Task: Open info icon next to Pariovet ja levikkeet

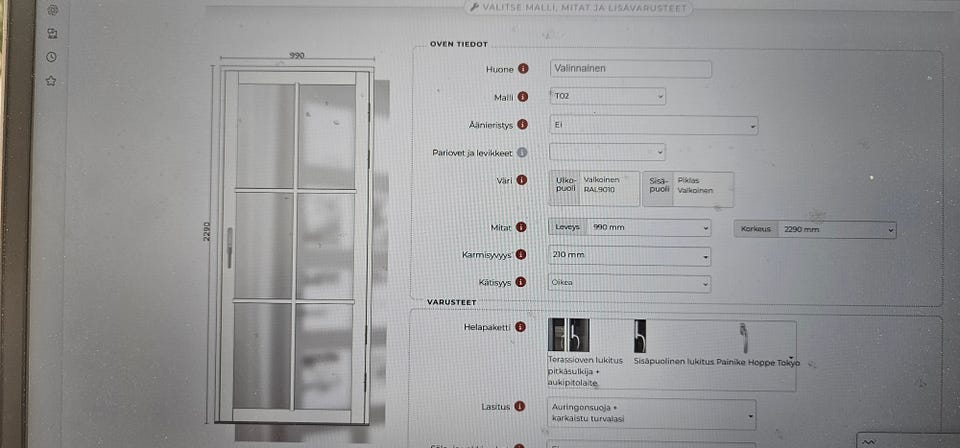Action: tap(522, 152)
